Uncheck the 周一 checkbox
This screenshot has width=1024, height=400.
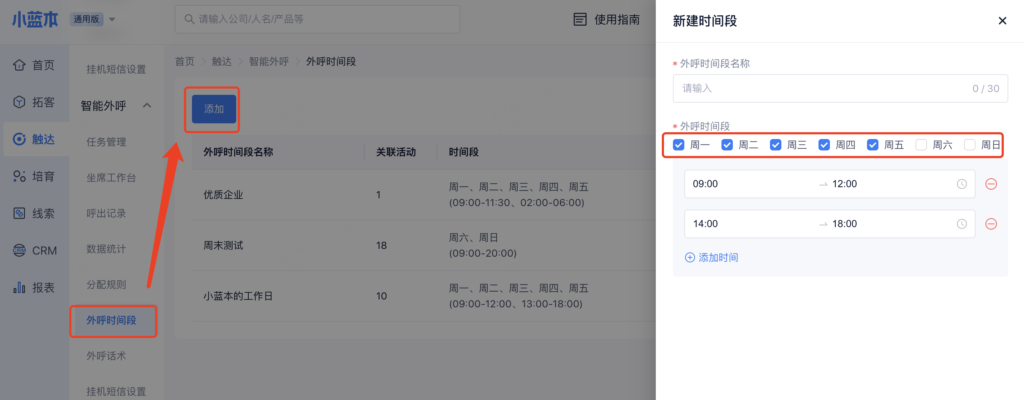click(679, 145)
